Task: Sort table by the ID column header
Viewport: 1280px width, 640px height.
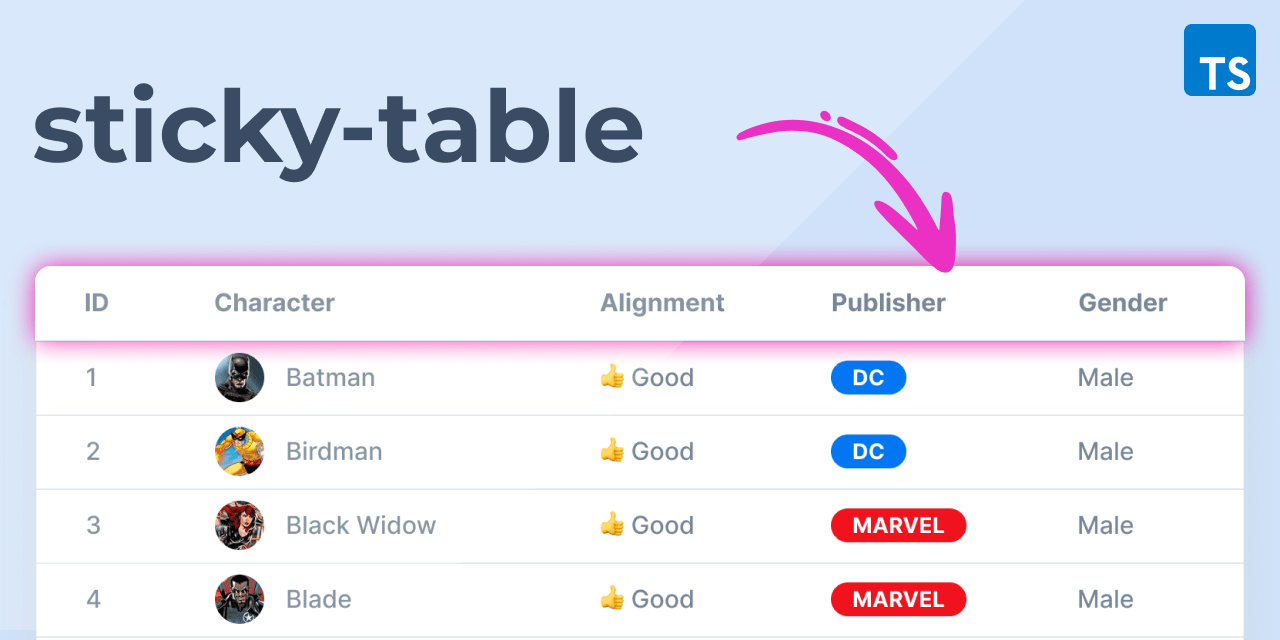Action: [96, 302]
